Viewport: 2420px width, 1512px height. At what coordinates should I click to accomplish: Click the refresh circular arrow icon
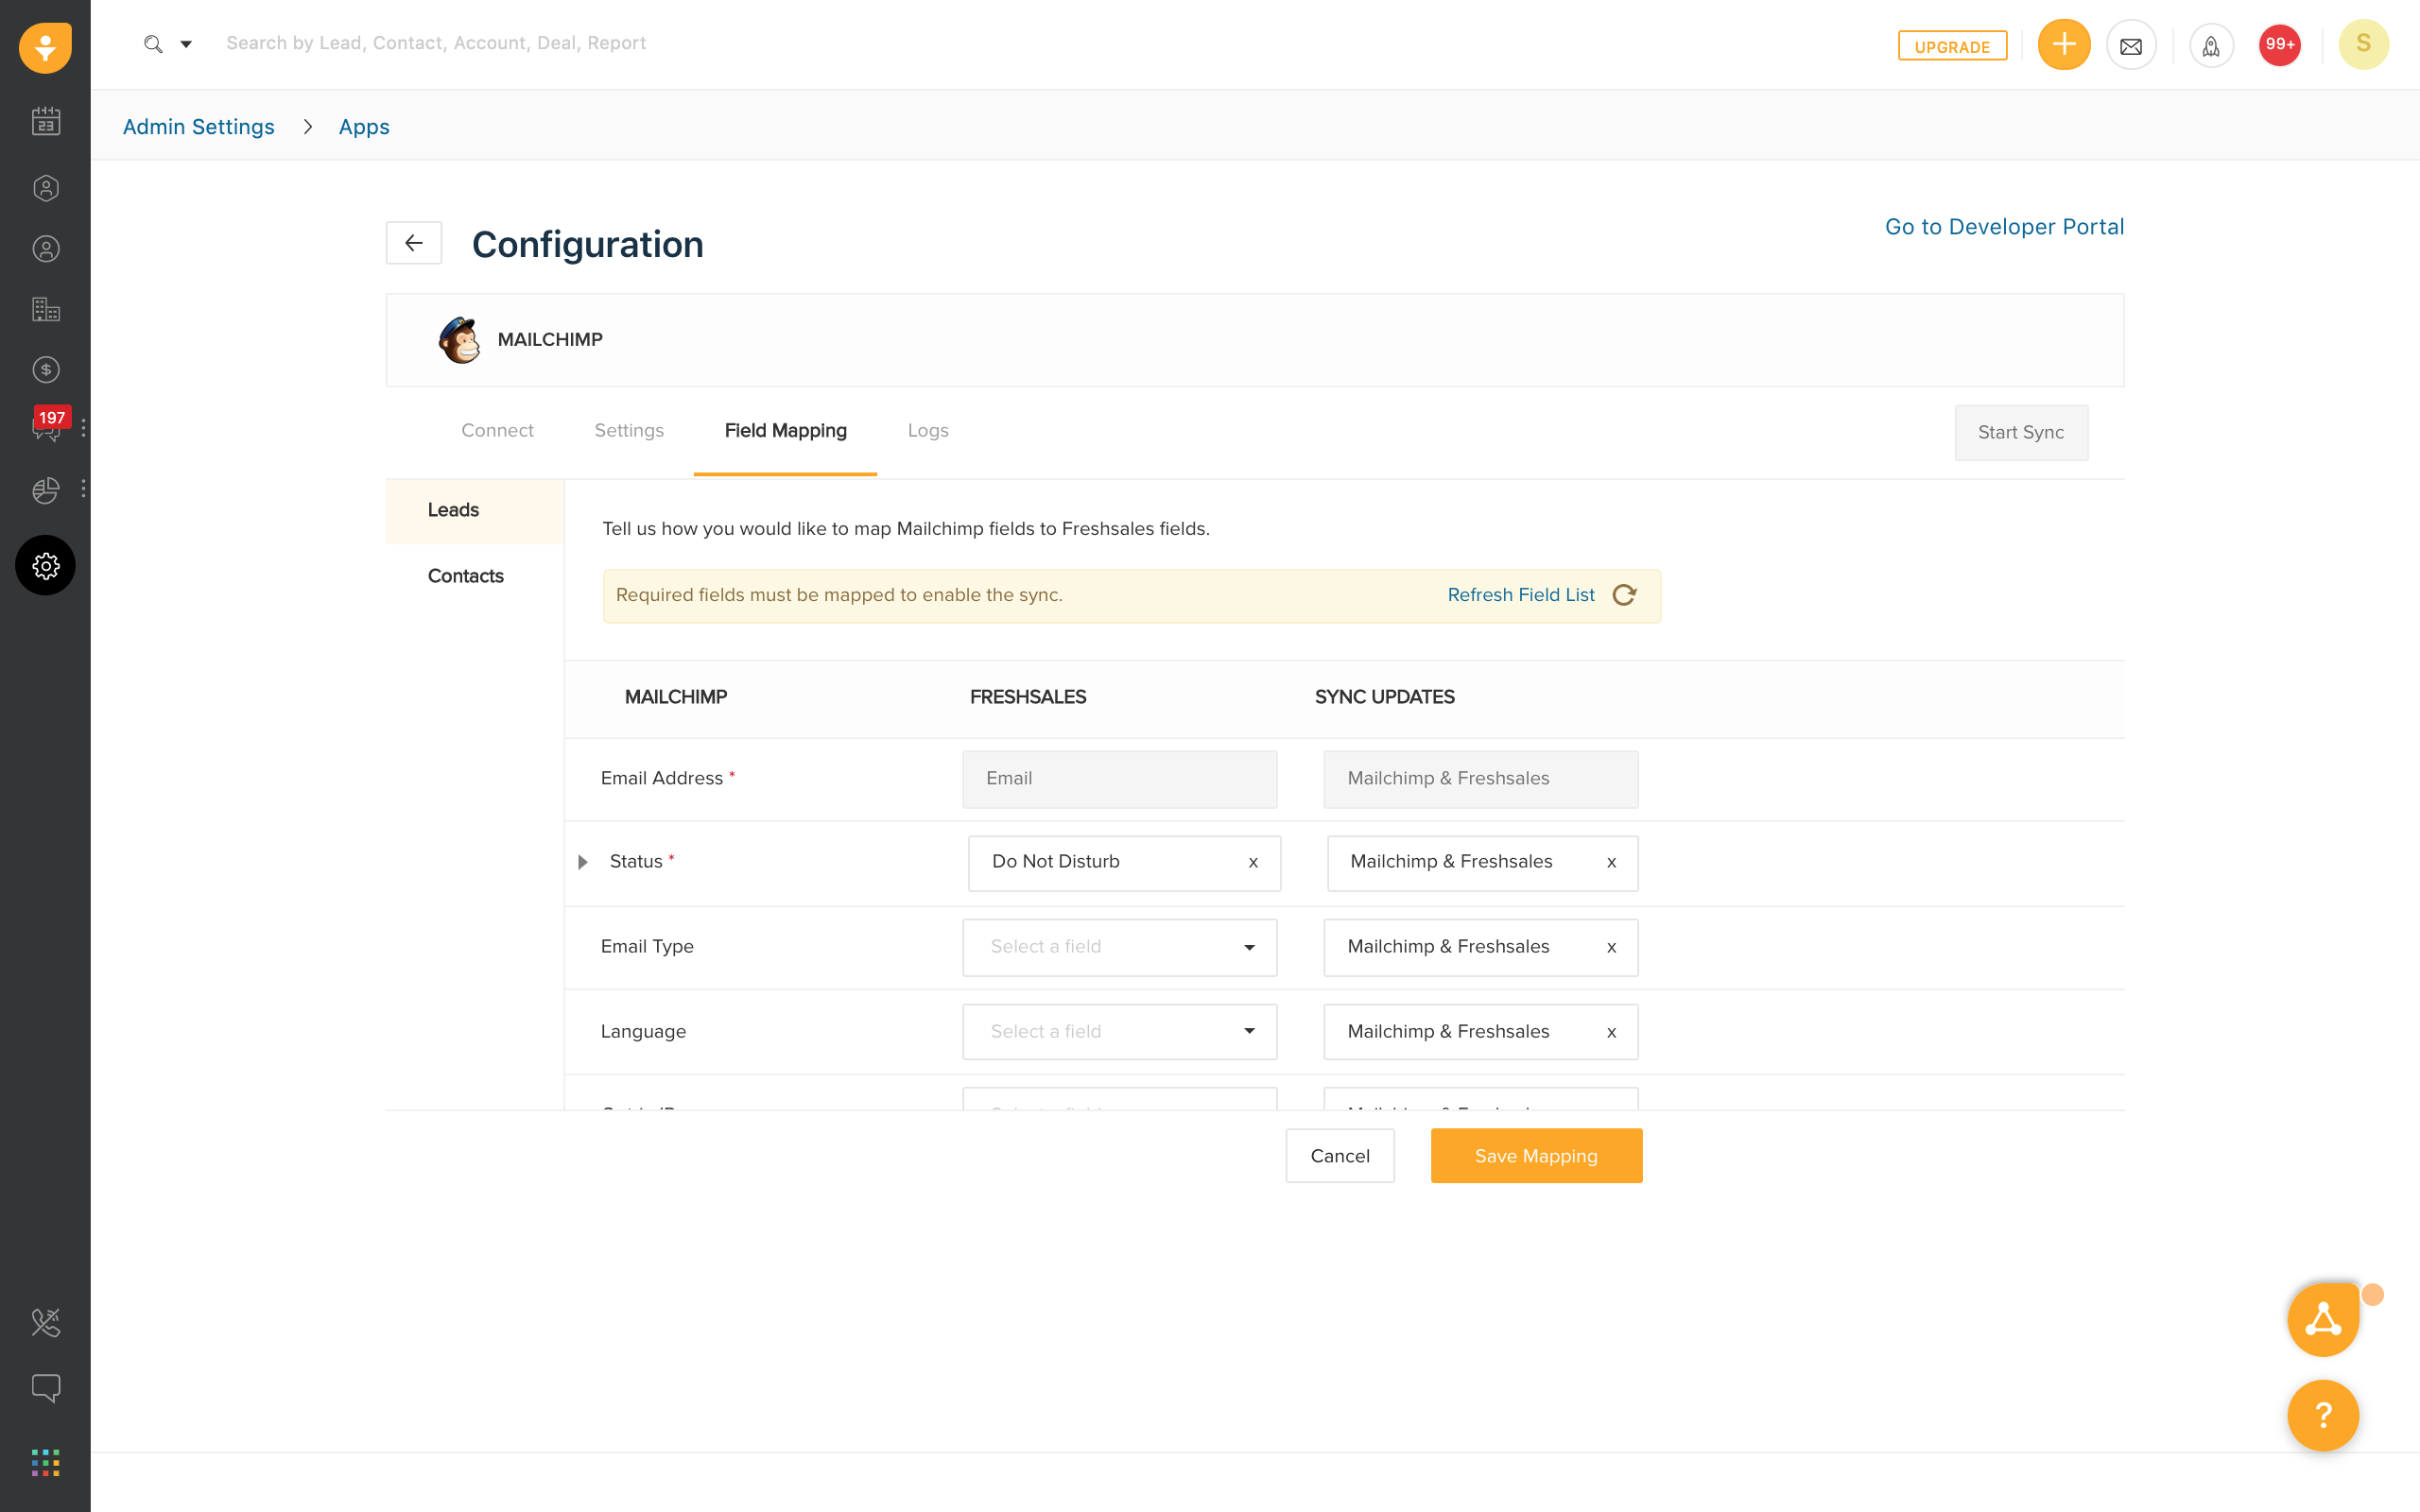(1625, 595)
